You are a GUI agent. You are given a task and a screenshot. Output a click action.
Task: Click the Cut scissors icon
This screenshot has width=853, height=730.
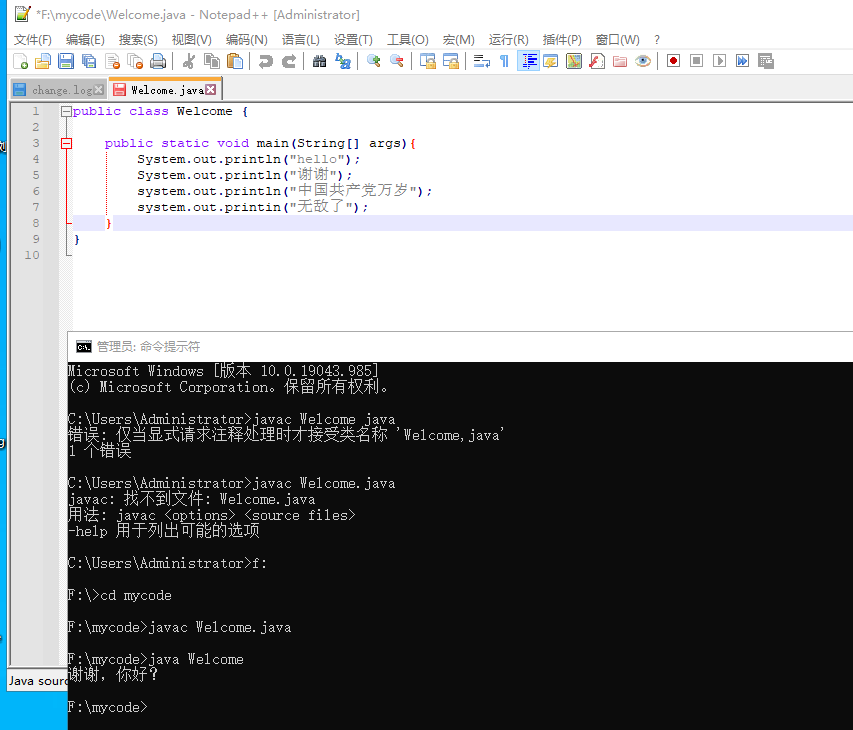pos(189,61)
